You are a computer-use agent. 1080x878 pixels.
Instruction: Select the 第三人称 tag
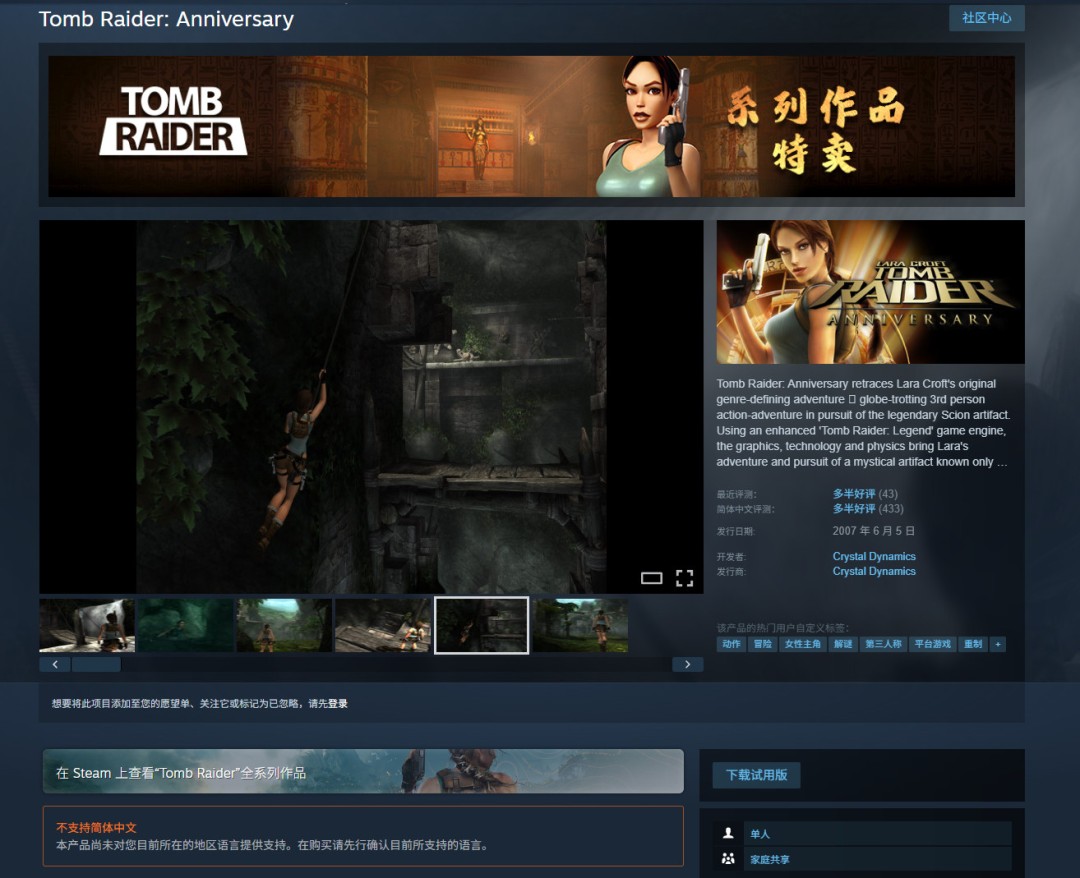883,644
